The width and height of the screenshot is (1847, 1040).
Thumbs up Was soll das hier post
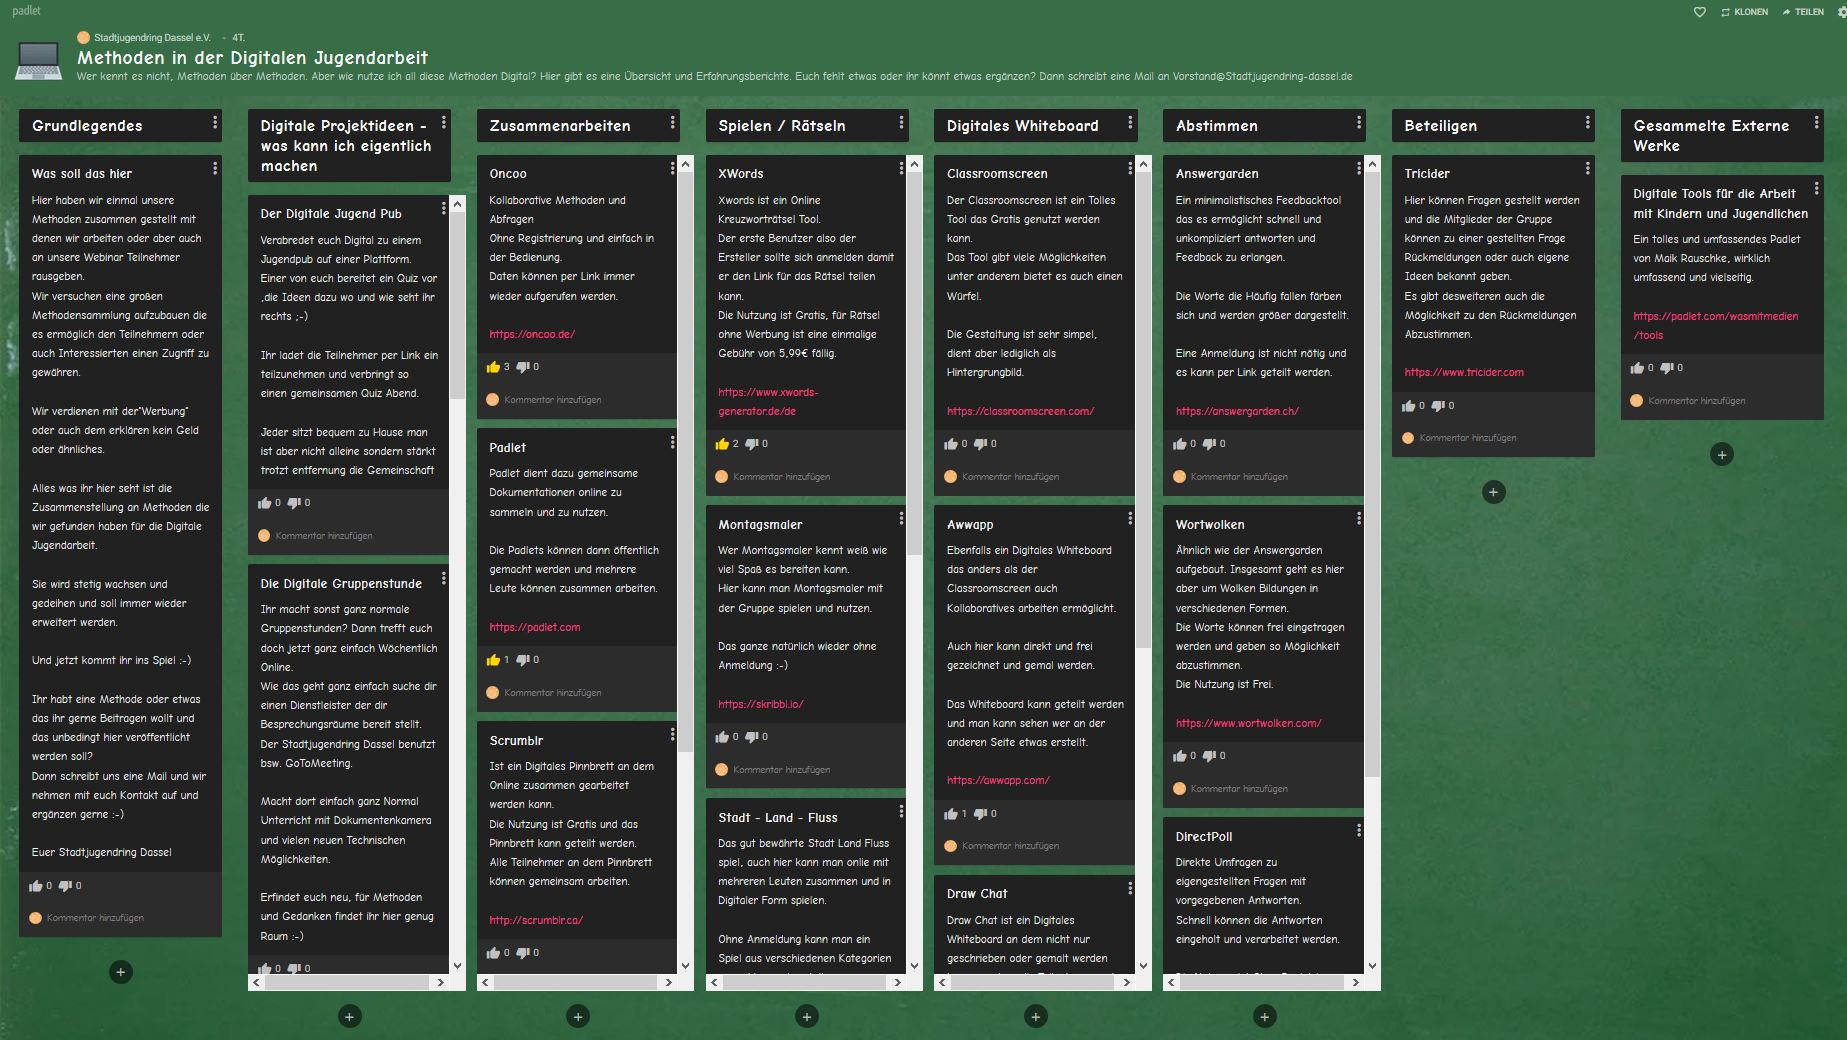pos(36,886)
